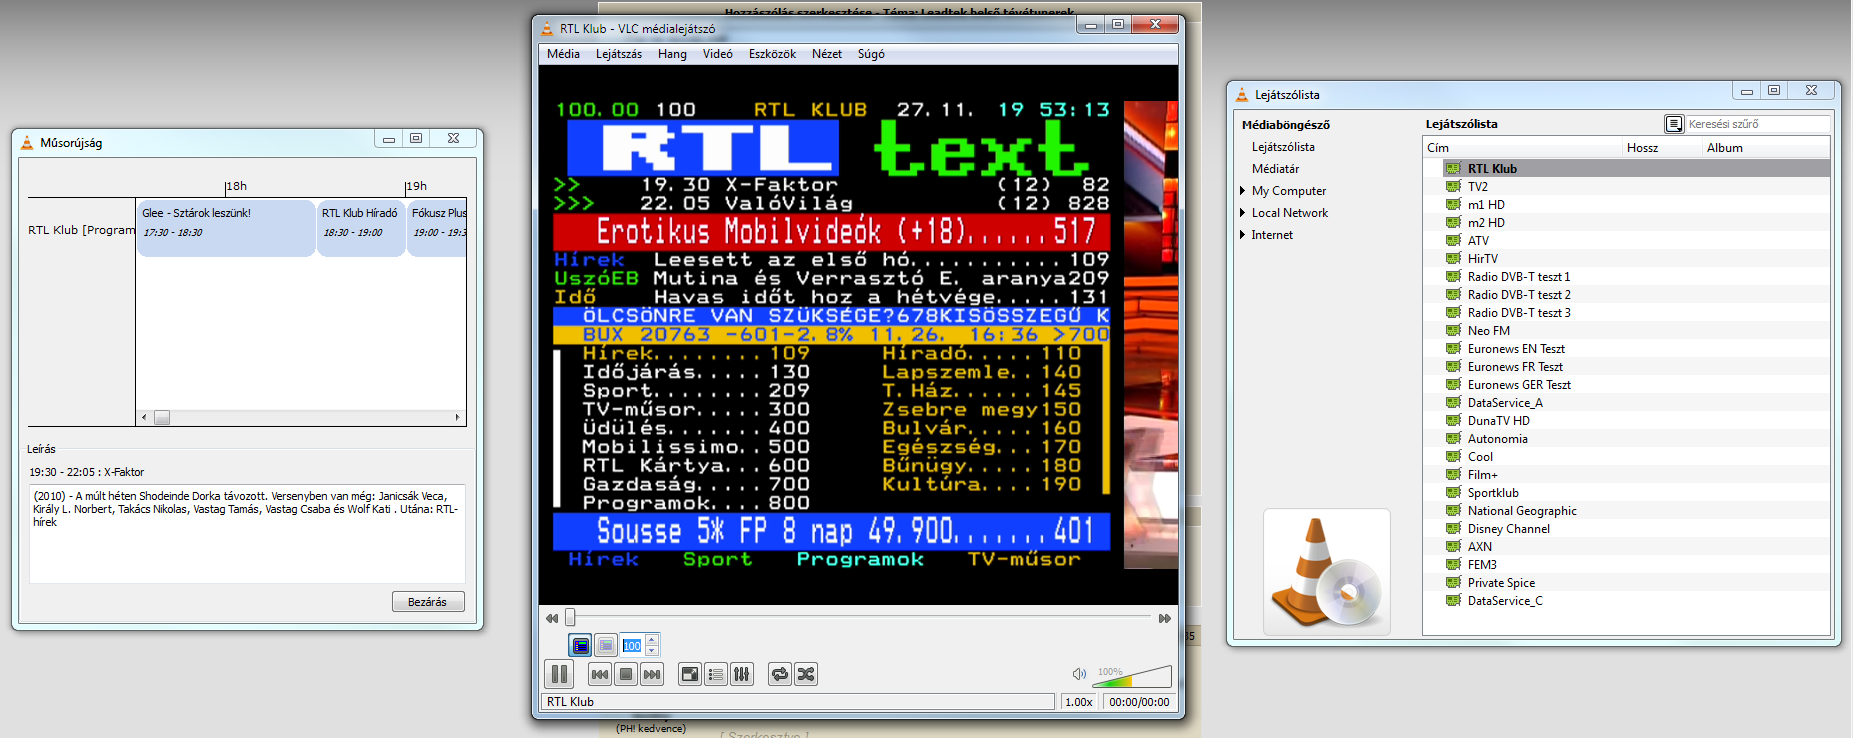The width and height of the screenshot is (1853, 738).
Task: Click TV2 channel icon in playlist
Action: point(1454,186)
